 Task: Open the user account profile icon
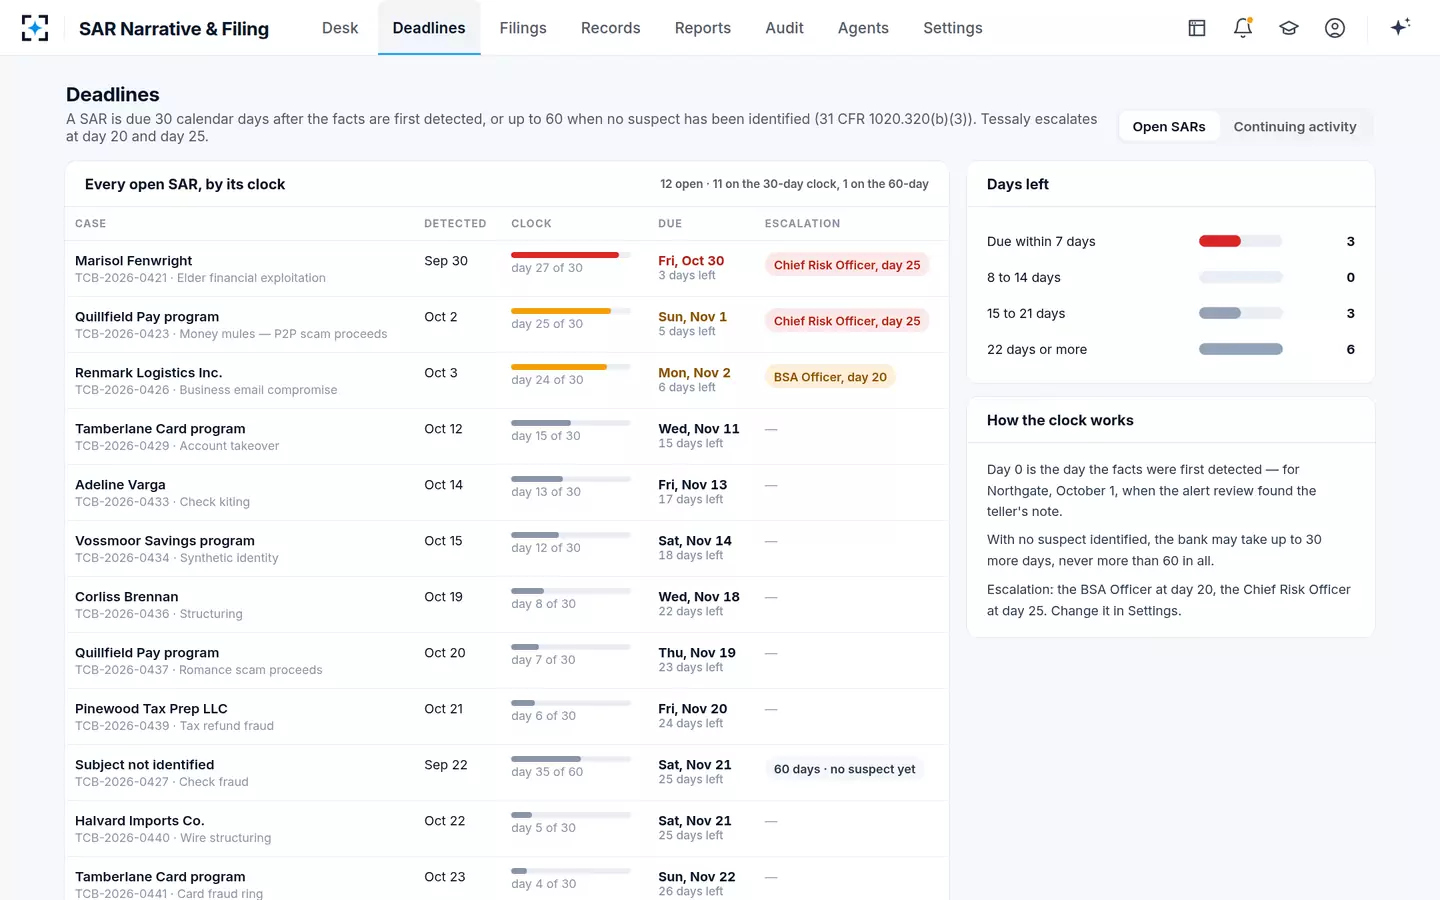pos(1335,28)
